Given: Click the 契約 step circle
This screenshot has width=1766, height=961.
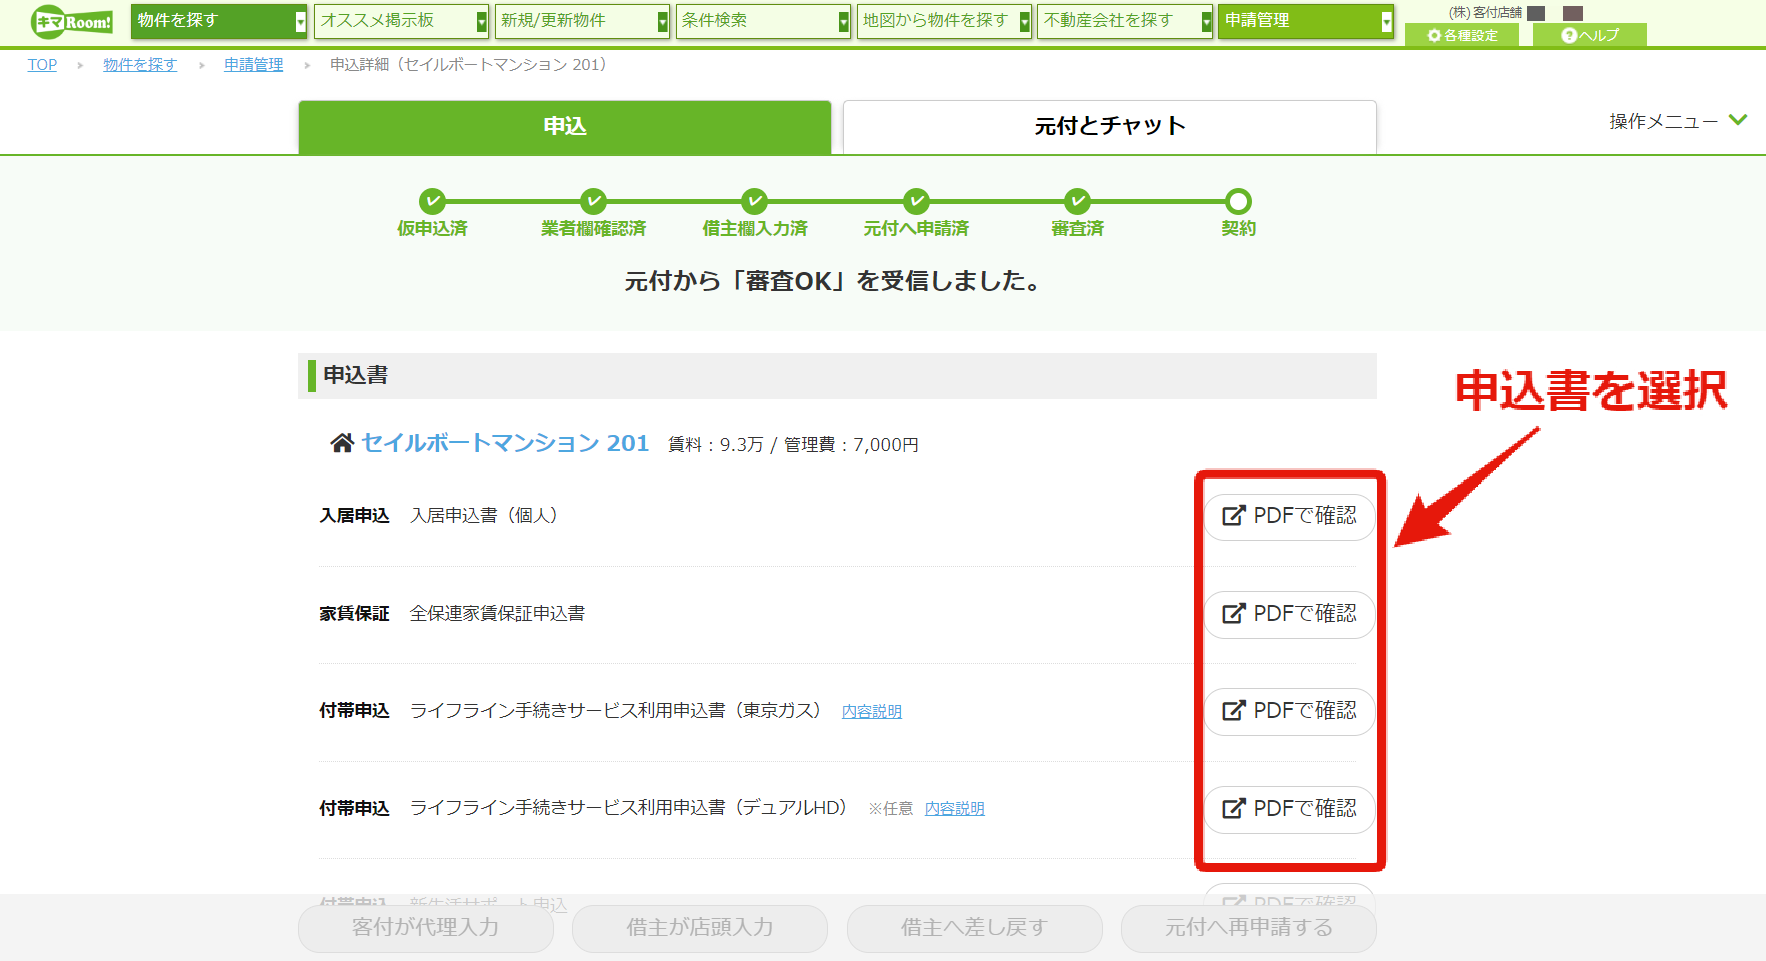Looking at the screenshot, I should (x=1238, y=201).
